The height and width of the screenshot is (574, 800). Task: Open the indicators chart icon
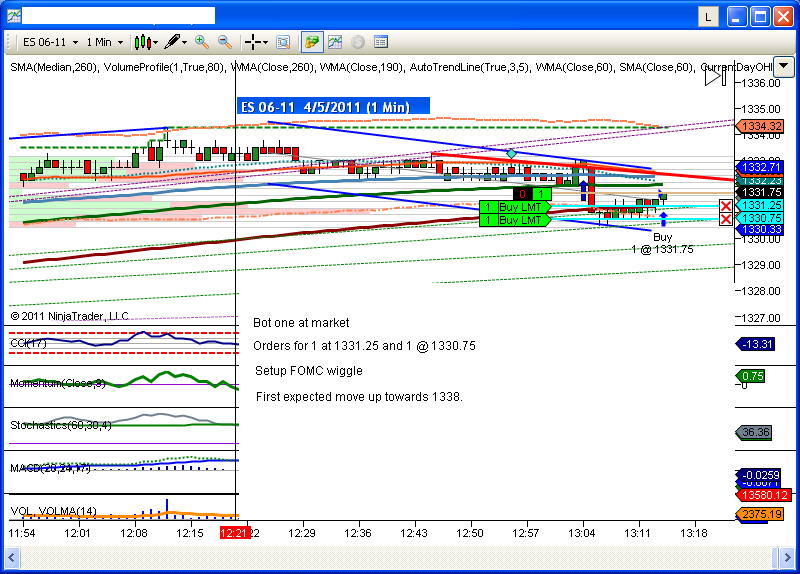pyautogui.click(x=335, y=42)
